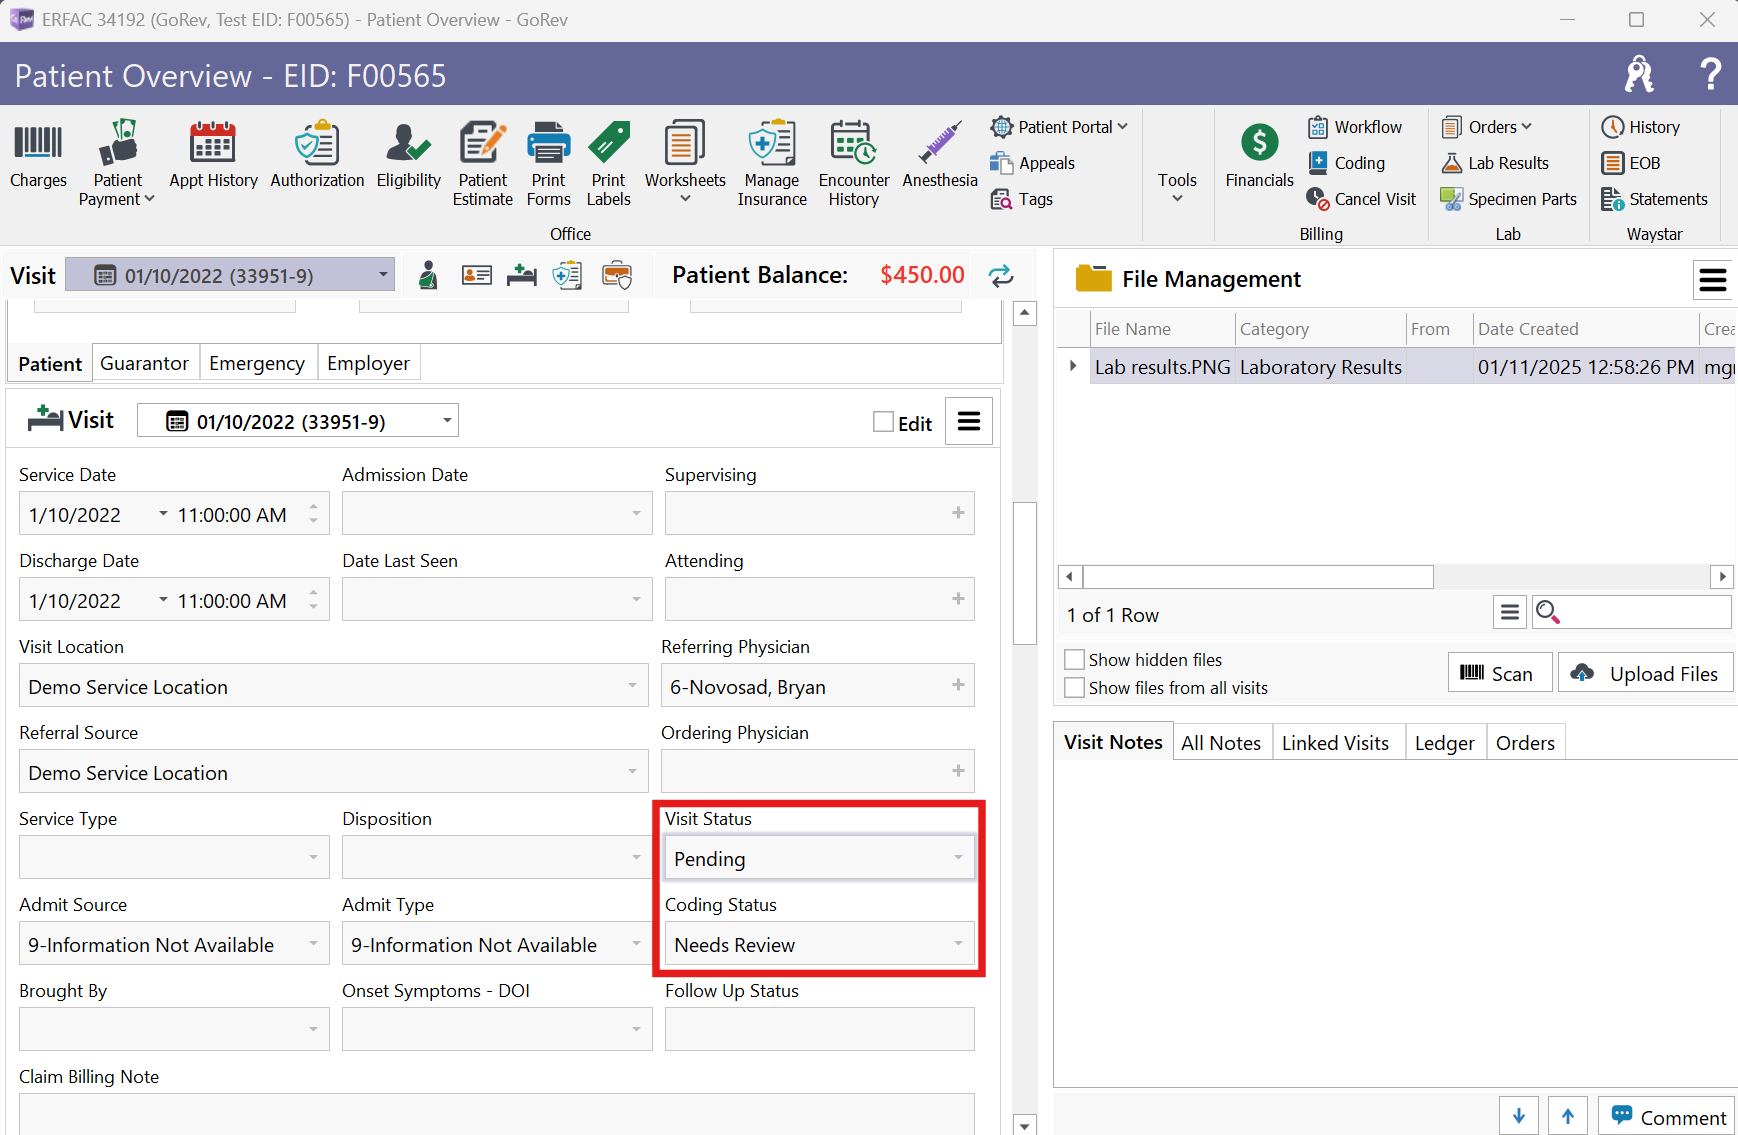Open Eligibility check icon
Viewport: 1738px width, 1135px height.
tap(408, 155)
